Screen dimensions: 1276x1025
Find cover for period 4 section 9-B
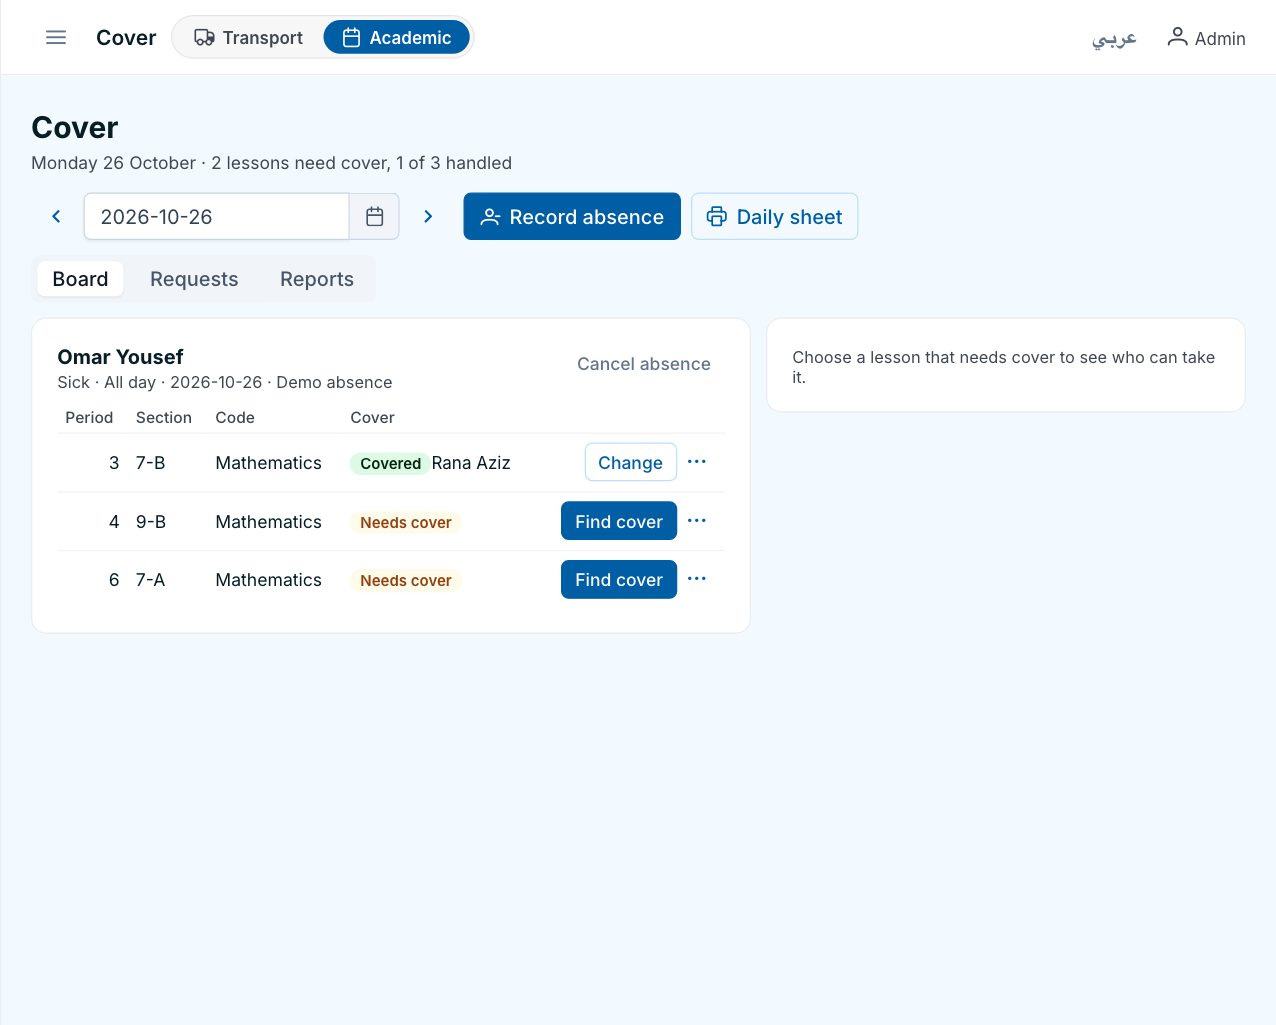click(x=619, y=521)
